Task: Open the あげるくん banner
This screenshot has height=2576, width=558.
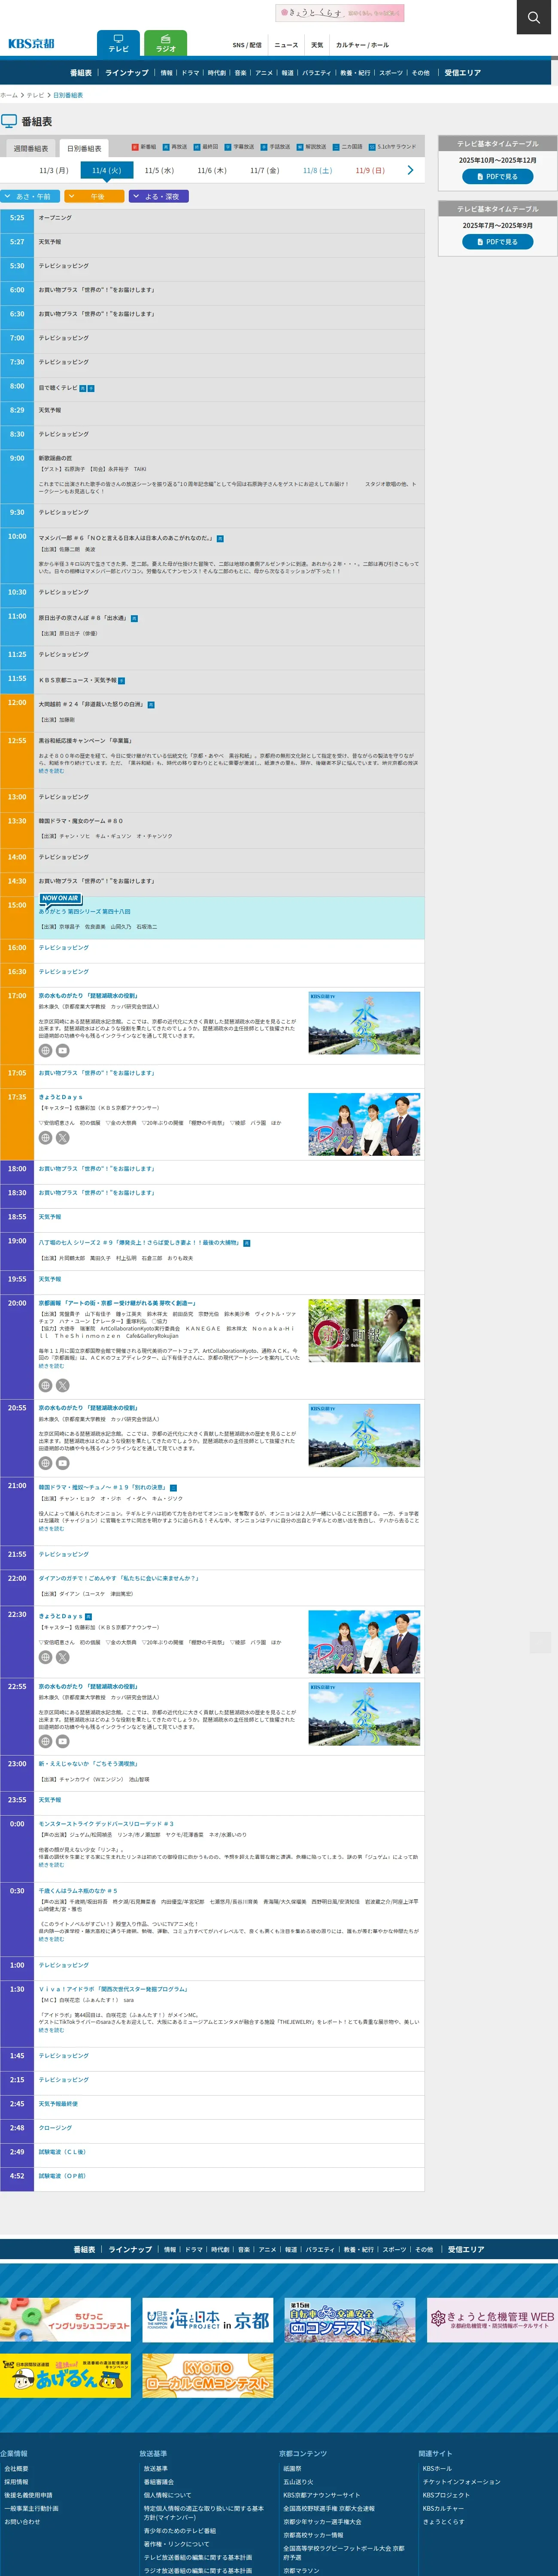Action: click(x=65, y=2375)
